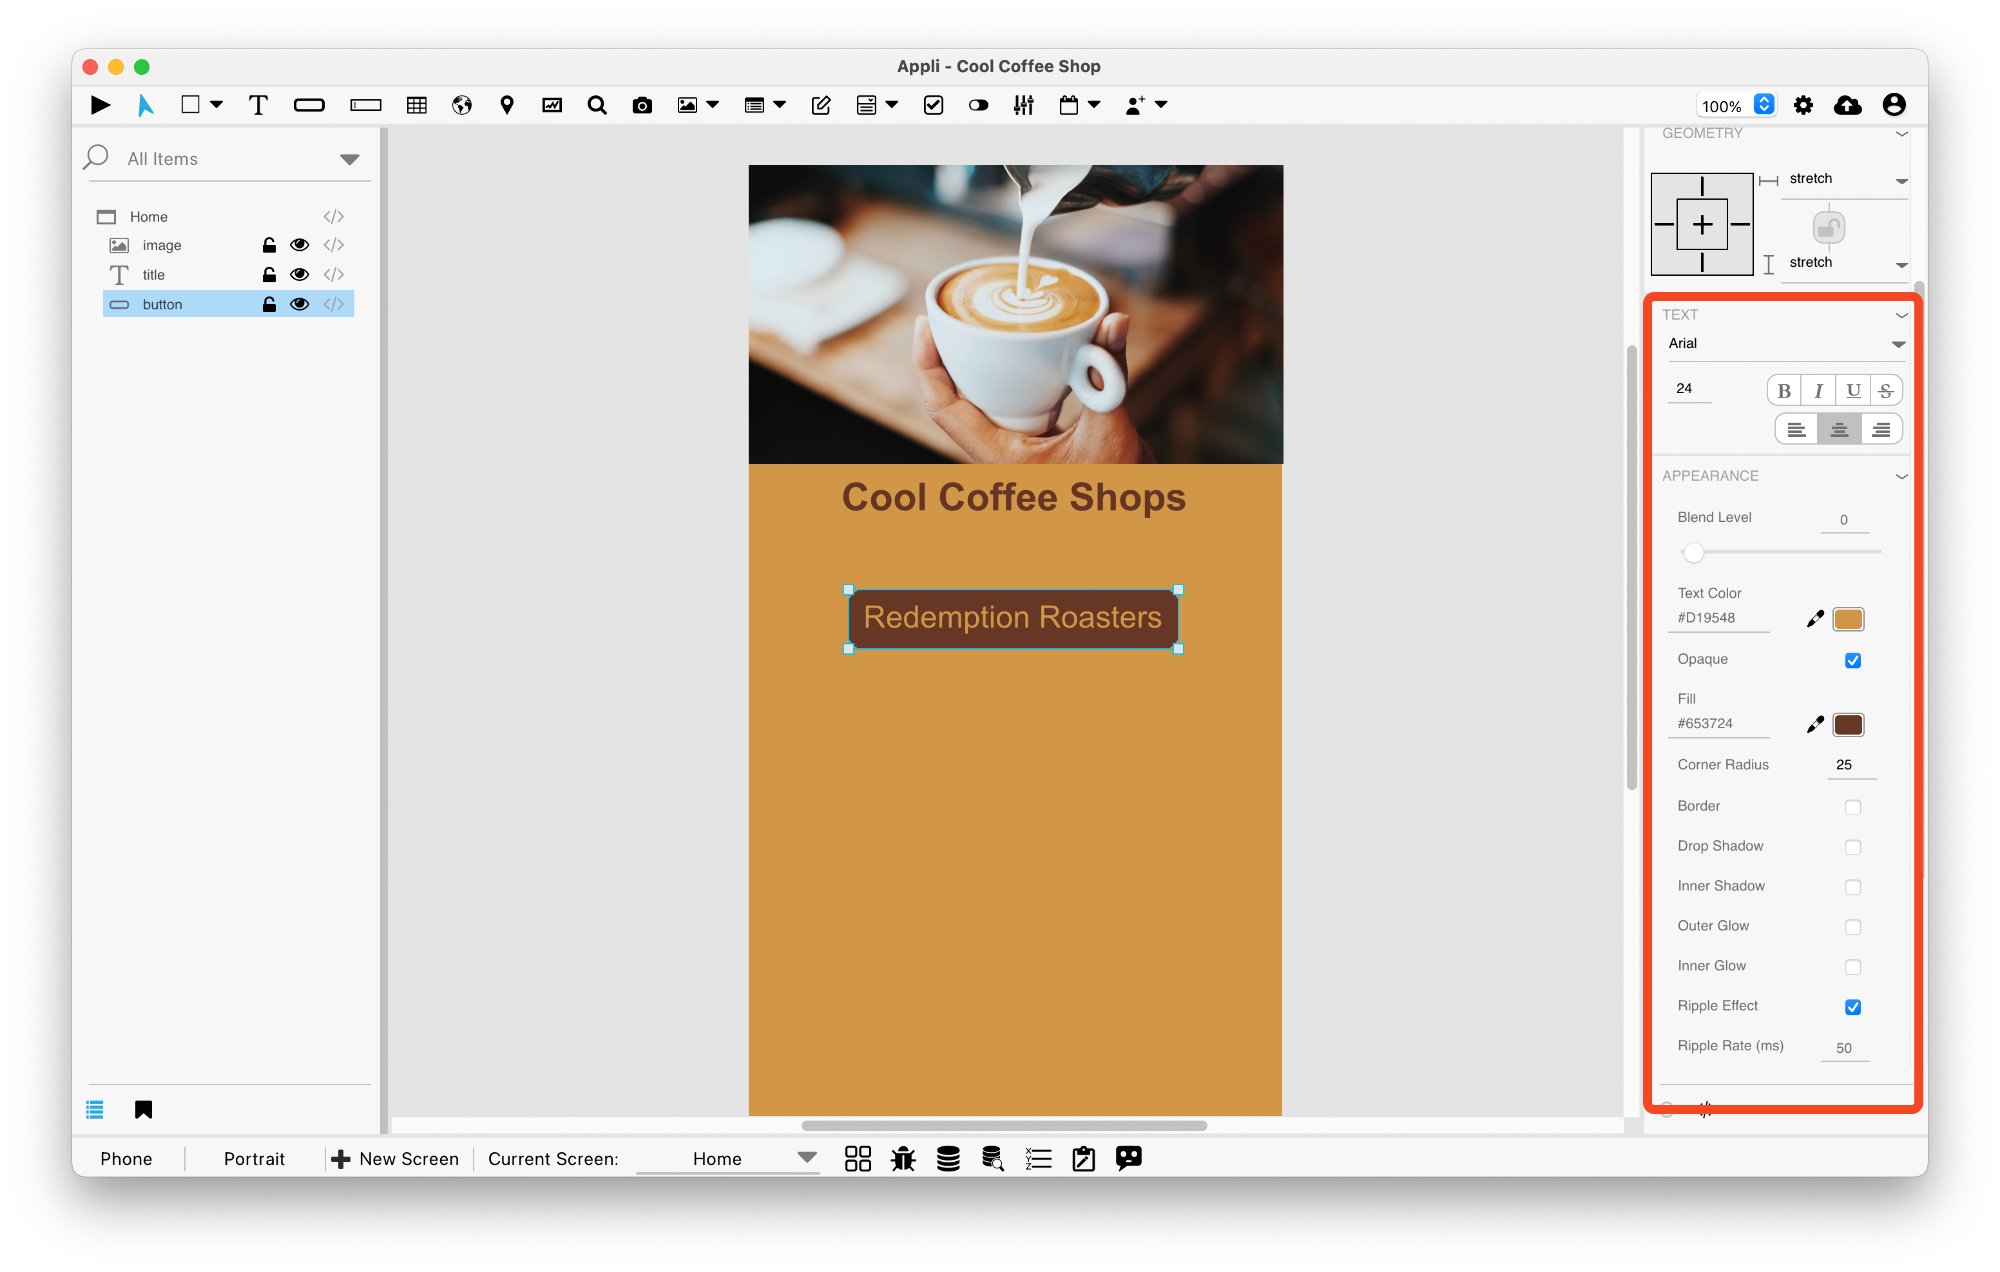Click the Corner Radius field
This screenshot has width=2000, height=1272.
pyautogui.click(x=1851, y=765)
